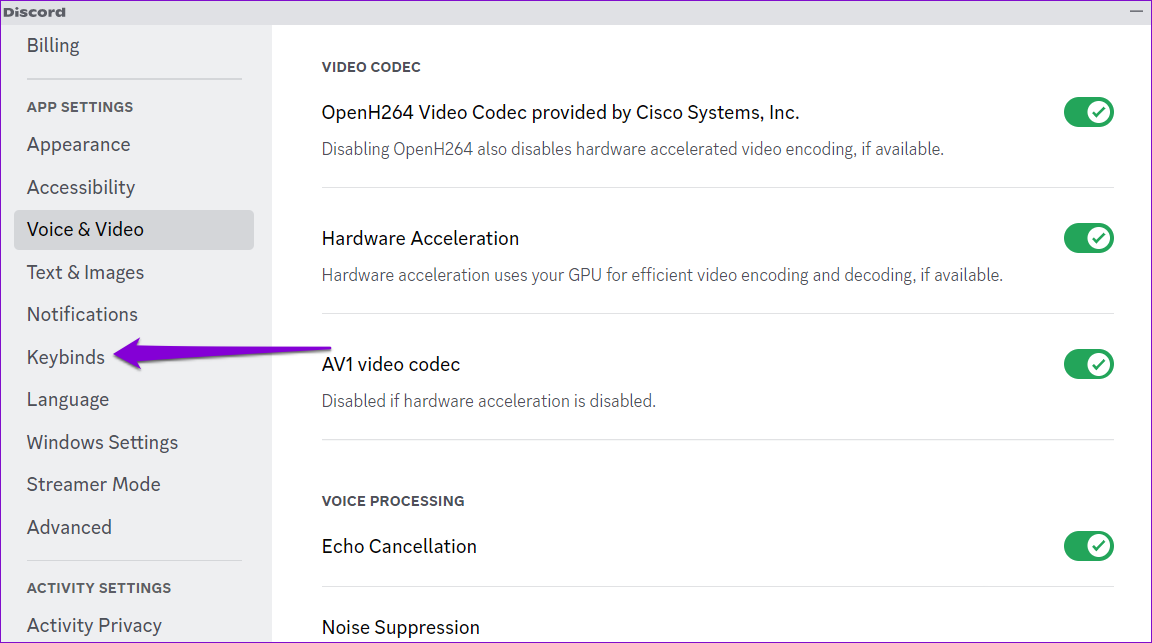The height and width of the screenshot is (643, 1152).
Task: Open the Language settings page
Action: pyautogui.click(x=68, y=399)
